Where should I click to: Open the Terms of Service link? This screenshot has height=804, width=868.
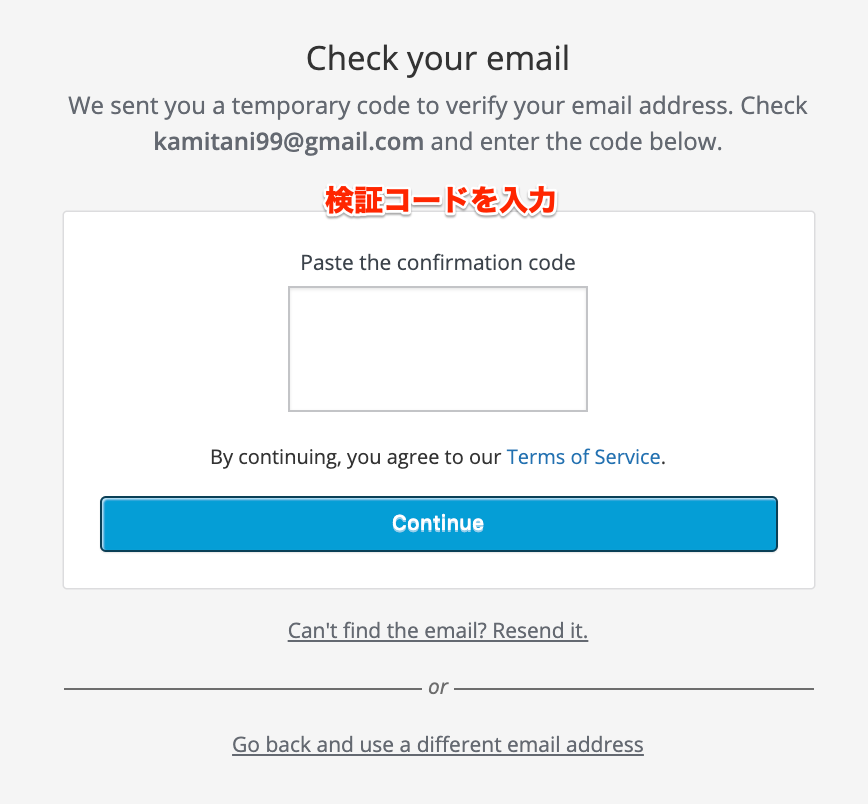tap(583, 457)
